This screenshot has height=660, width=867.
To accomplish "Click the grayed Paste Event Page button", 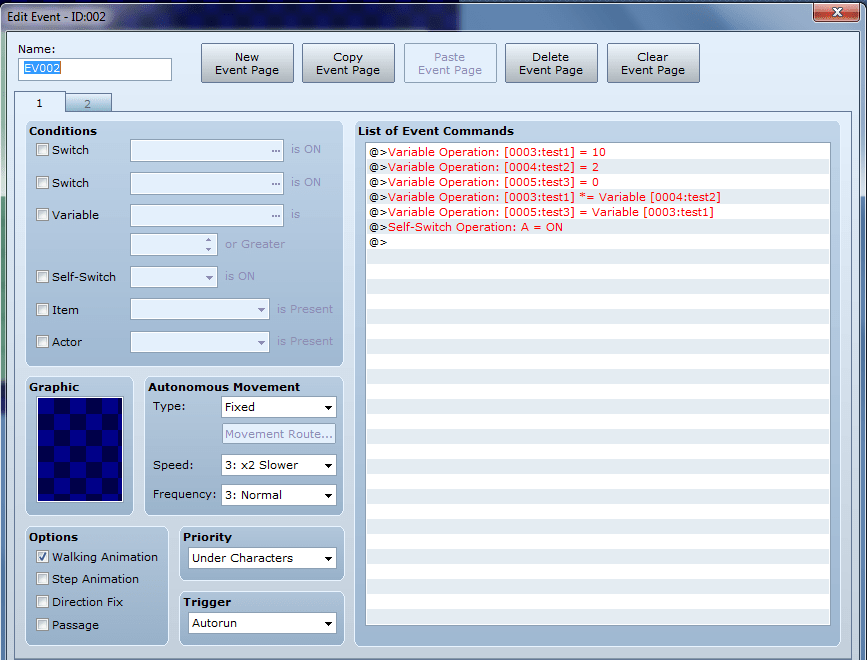I will point(450,63).
